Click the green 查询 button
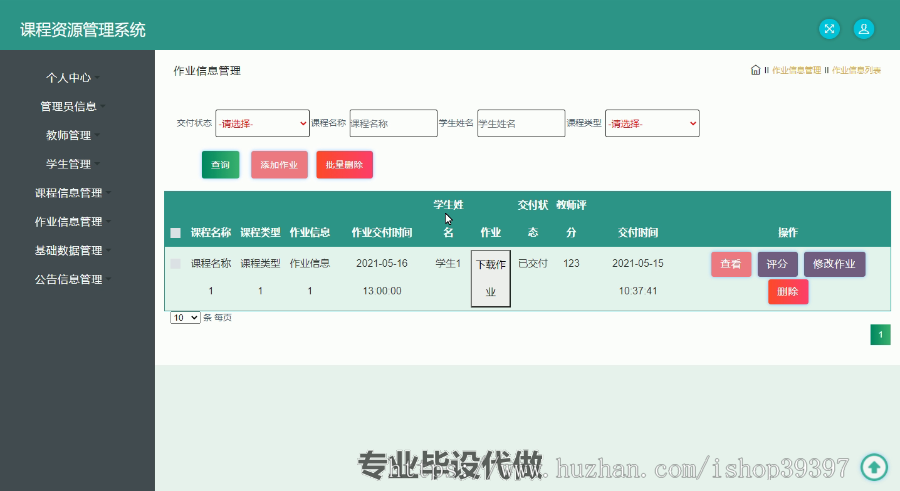900x491 pixels. 220,165
